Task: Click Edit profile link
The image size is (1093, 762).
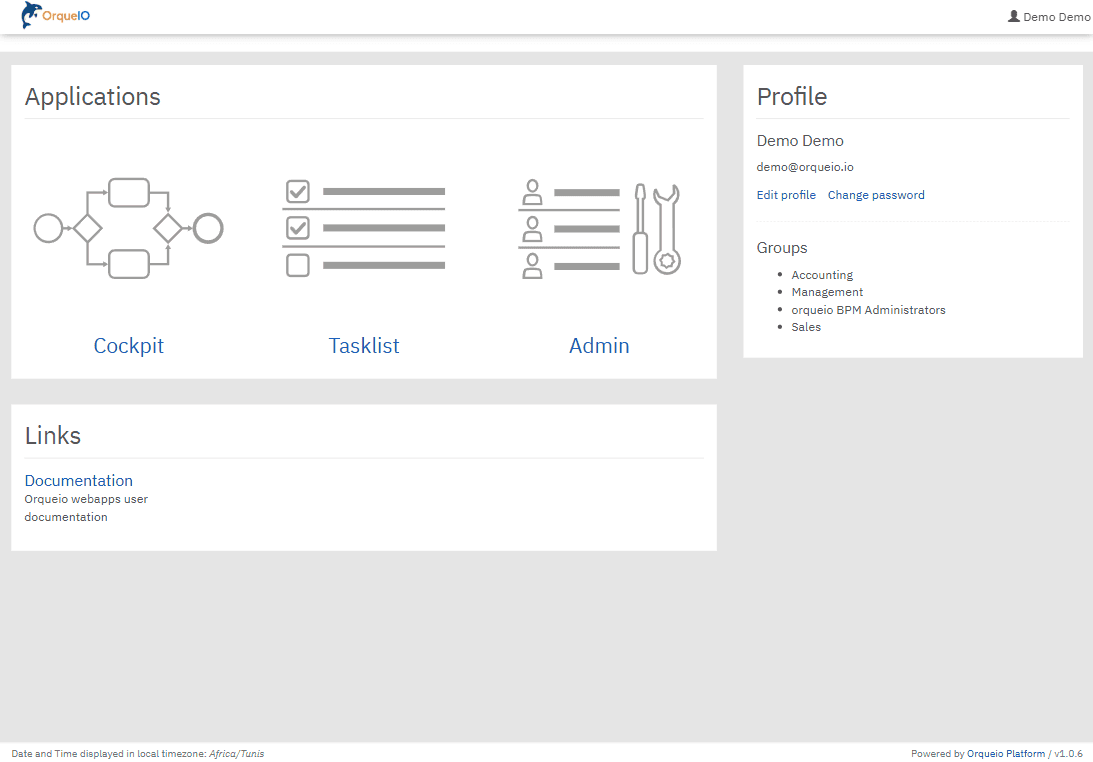Action: pyautogui.click(x=786, y=195)
